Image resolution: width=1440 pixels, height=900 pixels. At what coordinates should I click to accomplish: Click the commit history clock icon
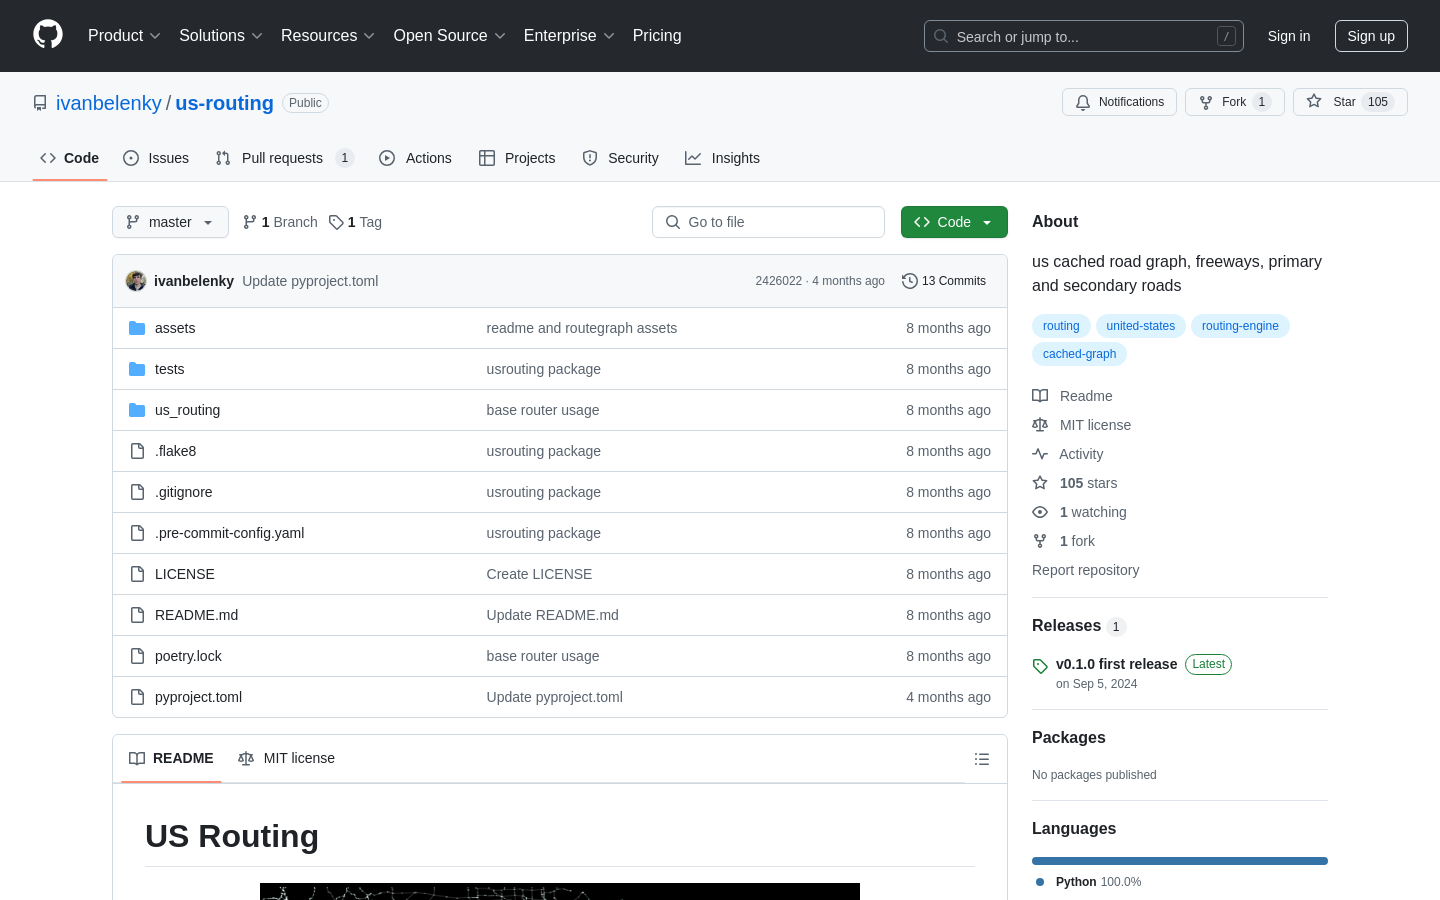coord(910,281)
